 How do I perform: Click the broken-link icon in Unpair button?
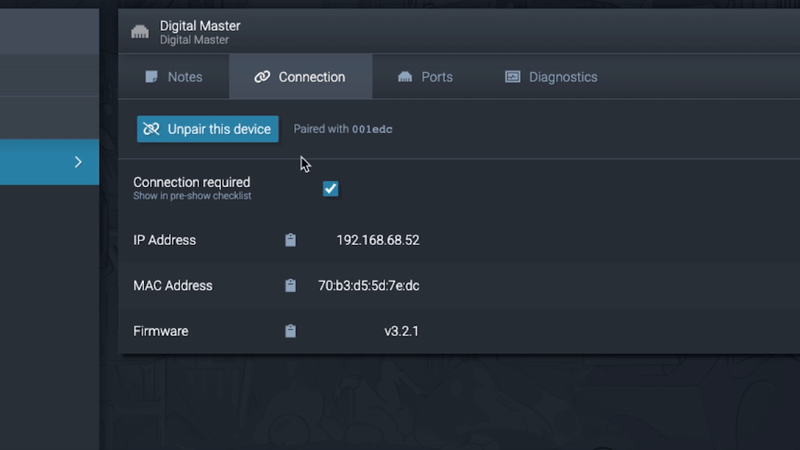tap(152, 129)
